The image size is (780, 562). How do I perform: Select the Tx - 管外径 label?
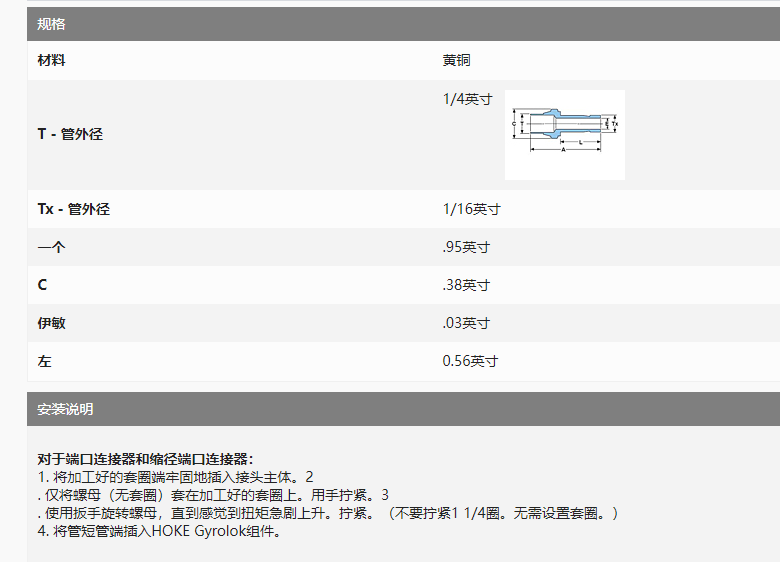coord(73,209)
